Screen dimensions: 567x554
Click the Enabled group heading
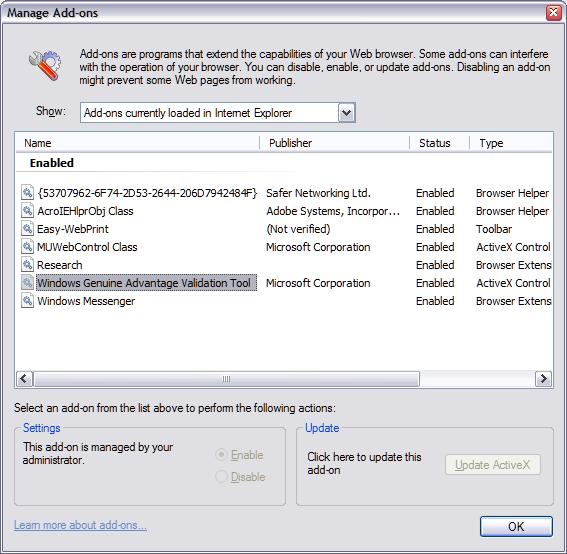click(x=52, y=163)
